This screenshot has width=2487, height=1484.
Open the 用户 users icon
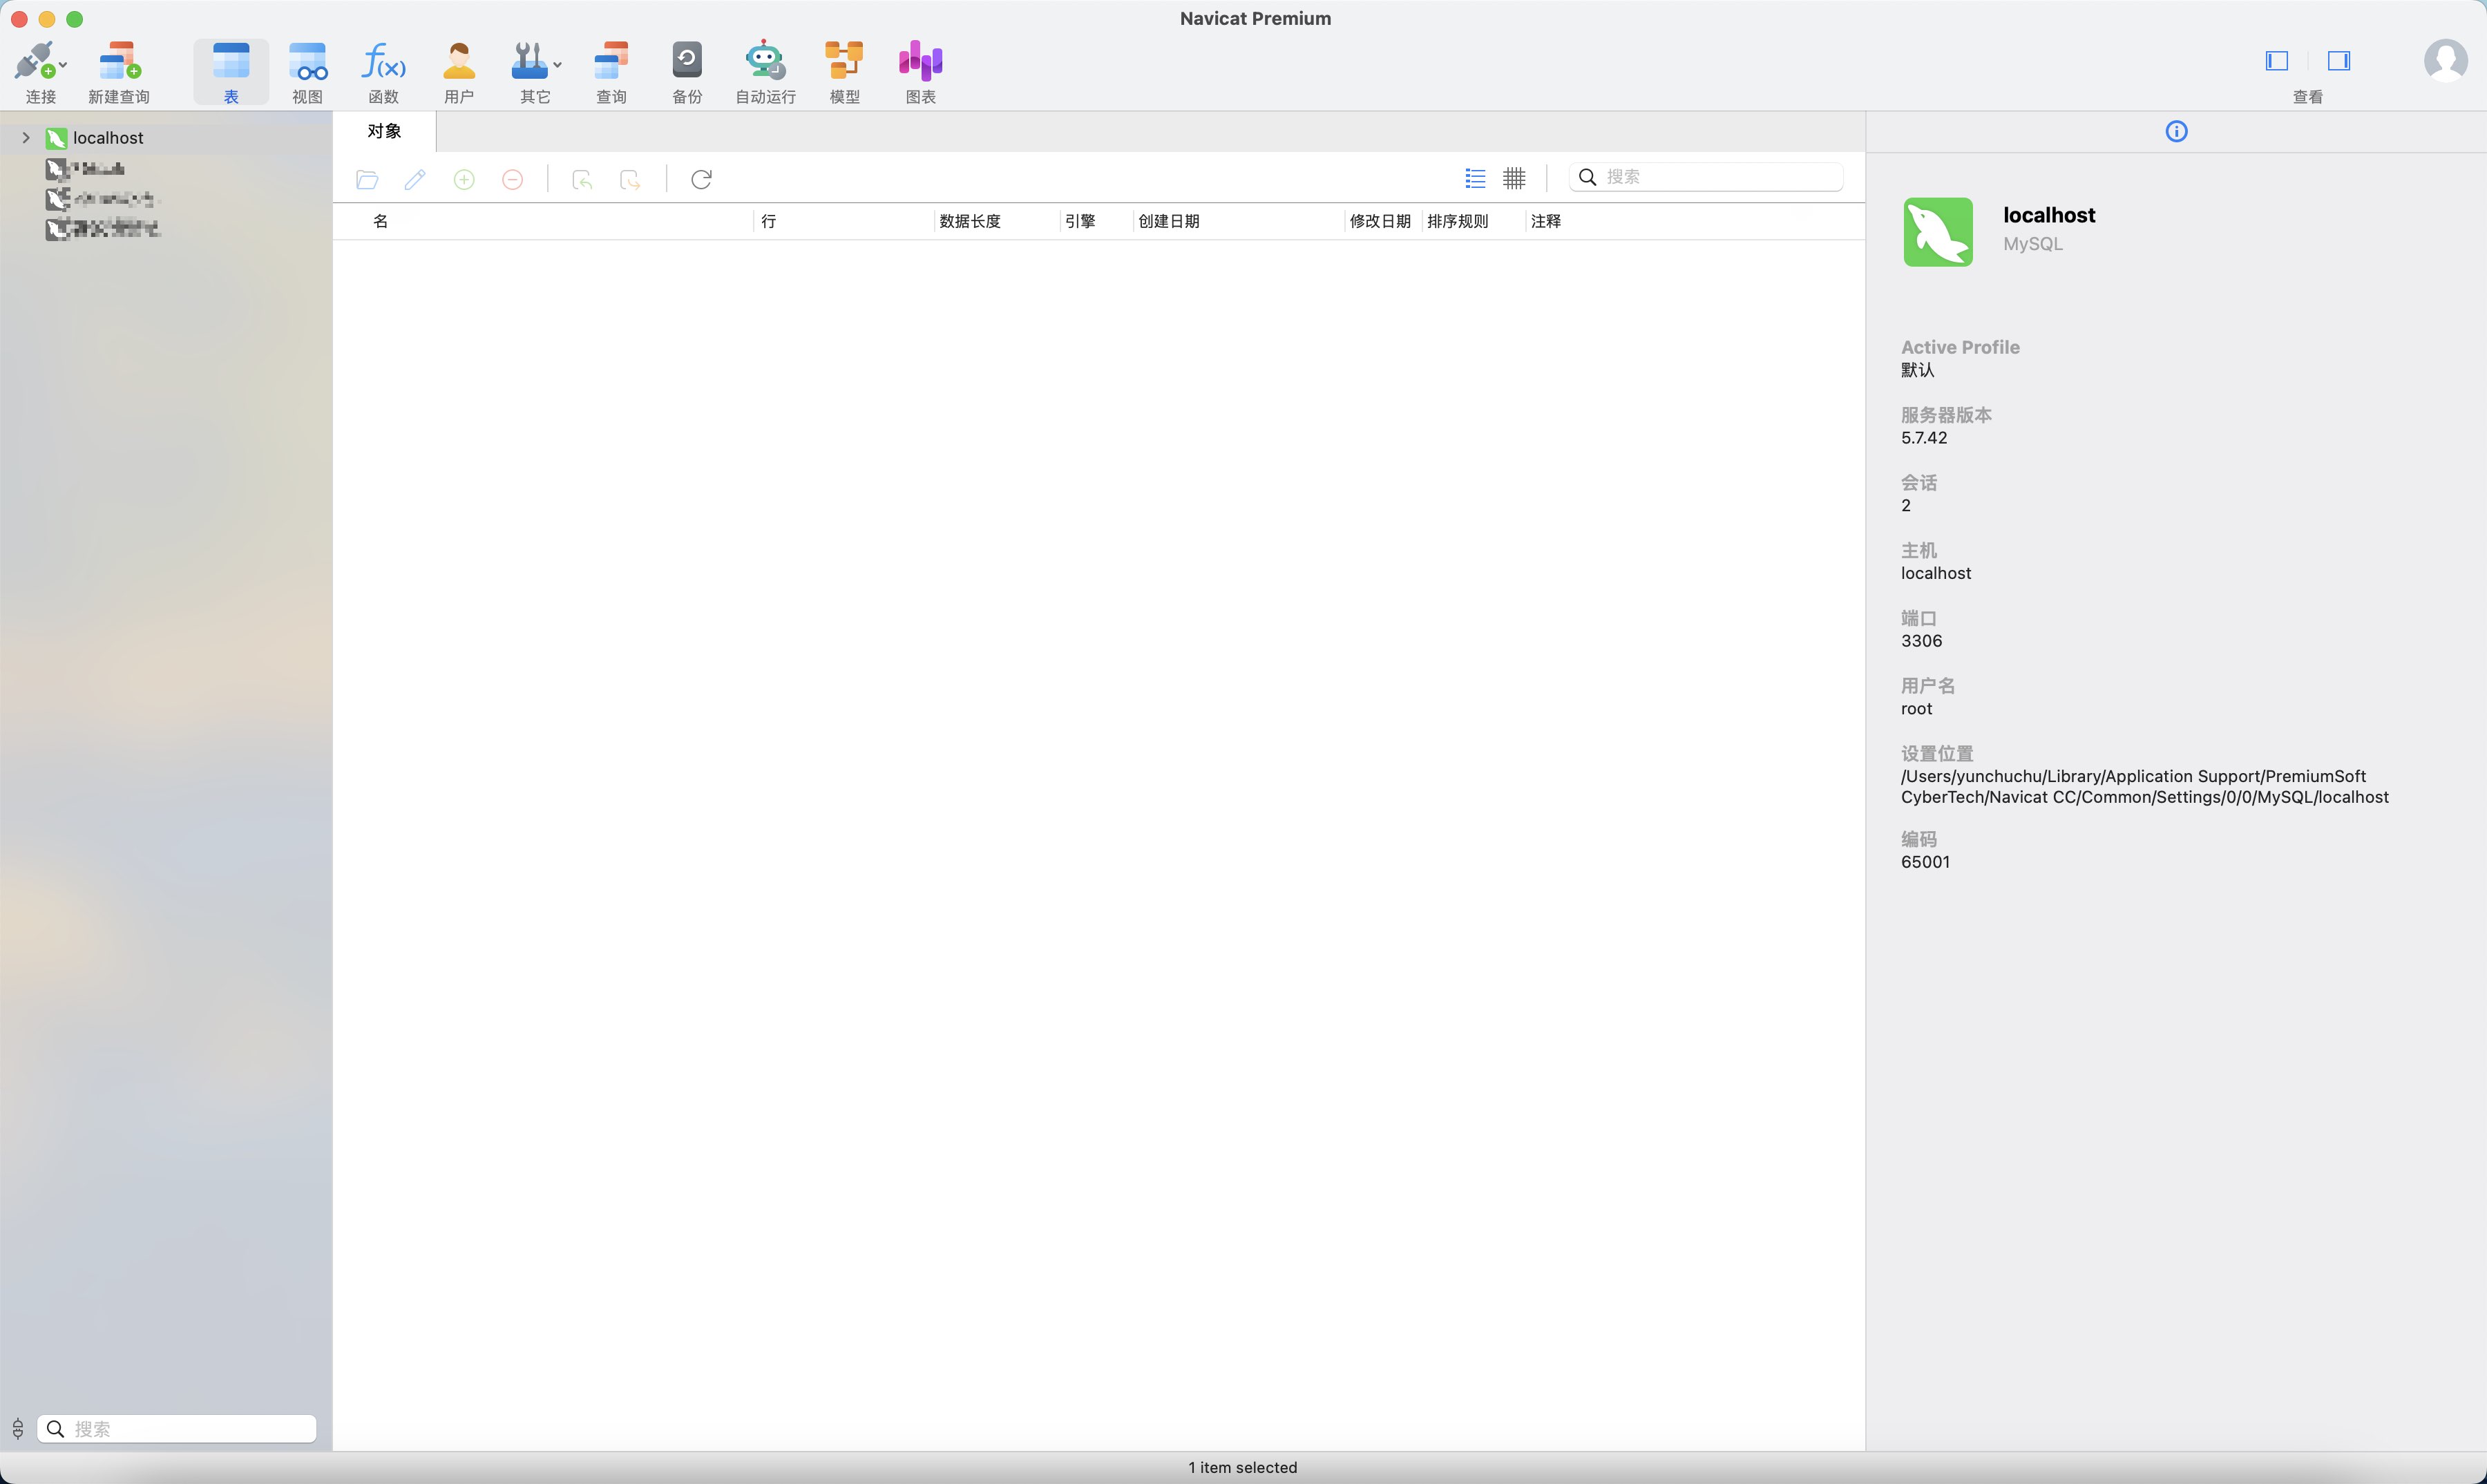(459, 61)
